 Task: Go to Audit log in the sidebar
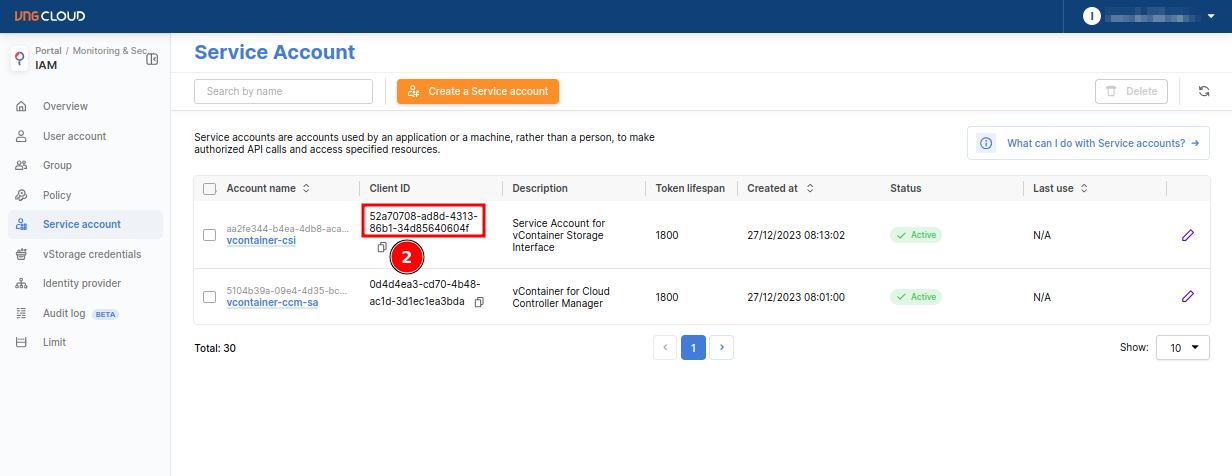pyautogui.click(x=64, y=313)
